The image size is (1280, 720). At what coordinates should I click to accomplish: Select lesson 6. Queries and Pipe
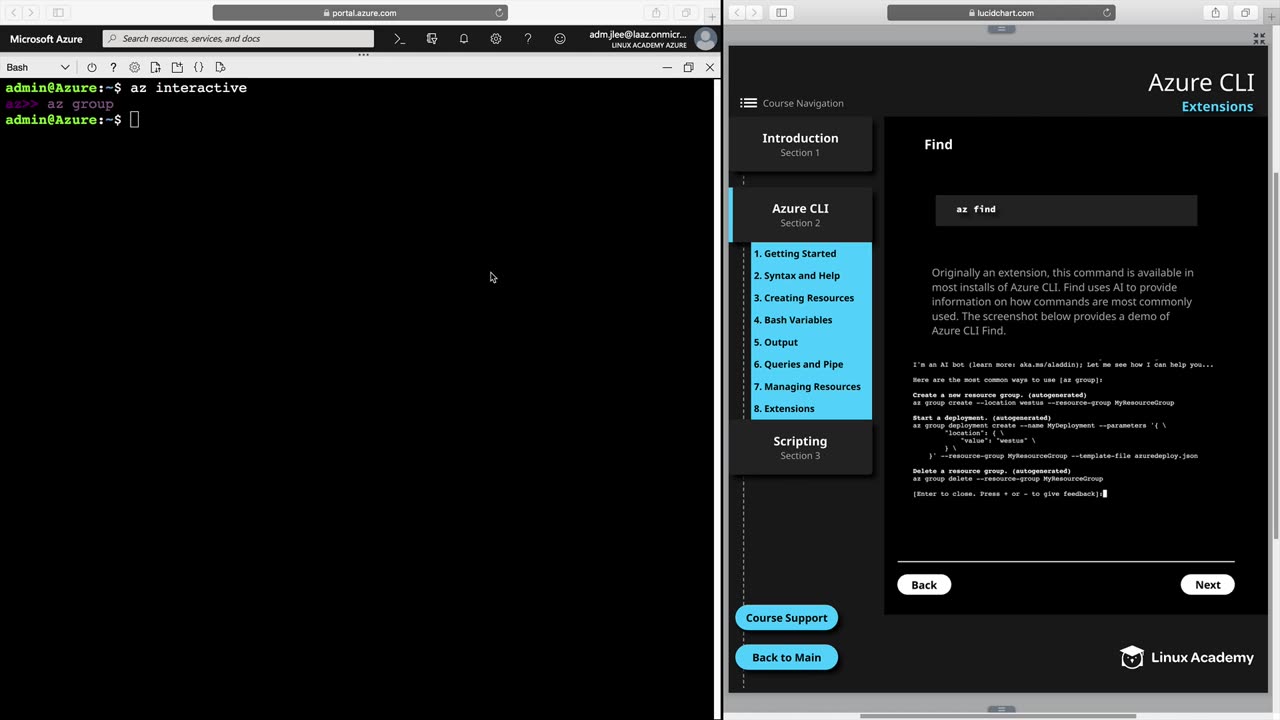coord(811,364)
